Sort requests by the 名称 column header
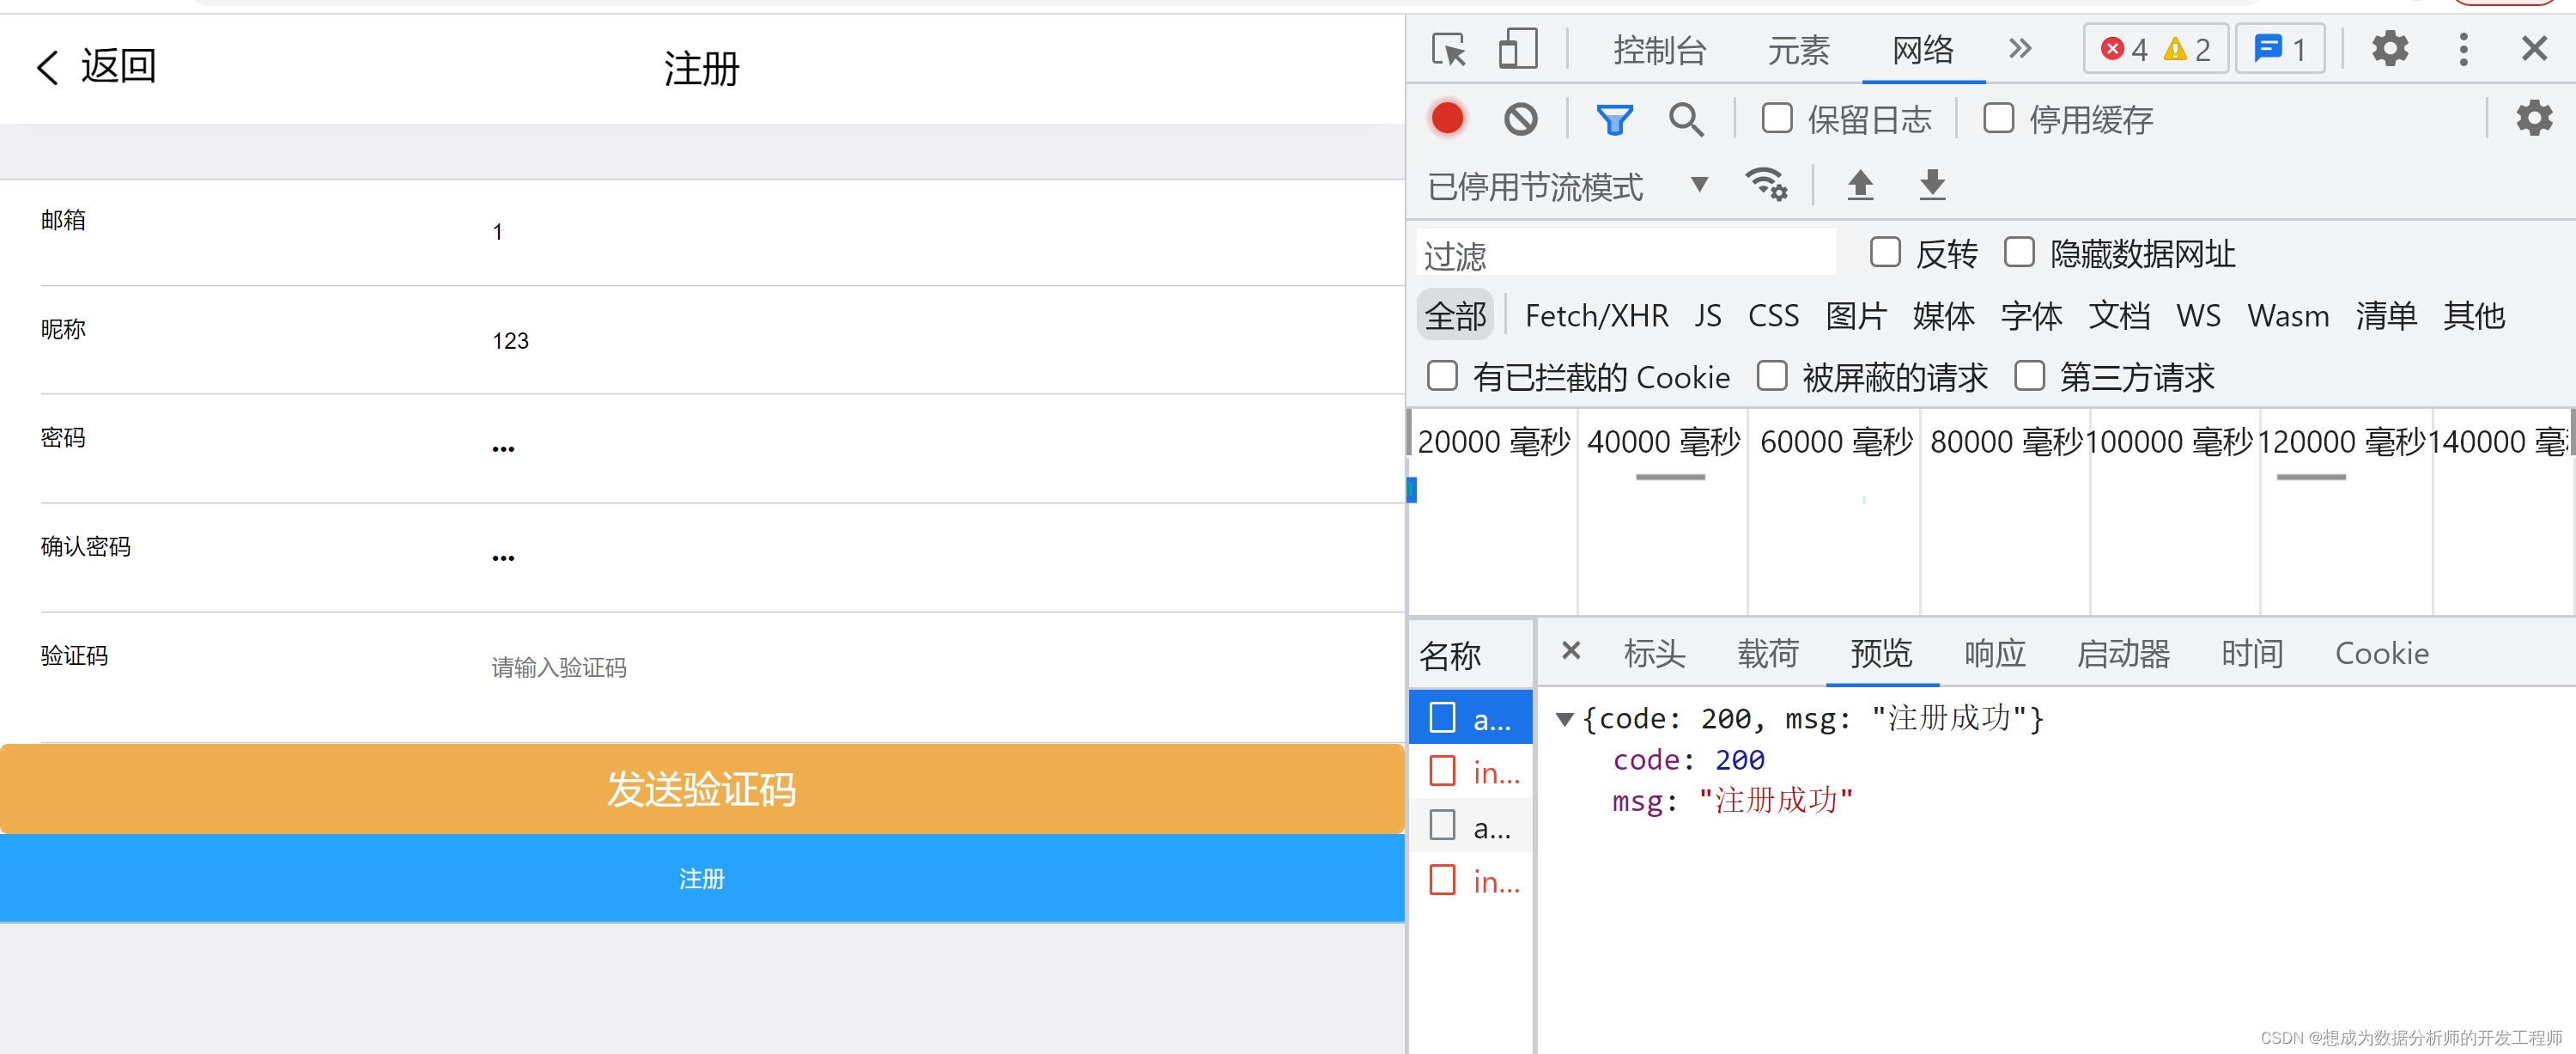2576x1054 pixels. tap(1470, 655)
